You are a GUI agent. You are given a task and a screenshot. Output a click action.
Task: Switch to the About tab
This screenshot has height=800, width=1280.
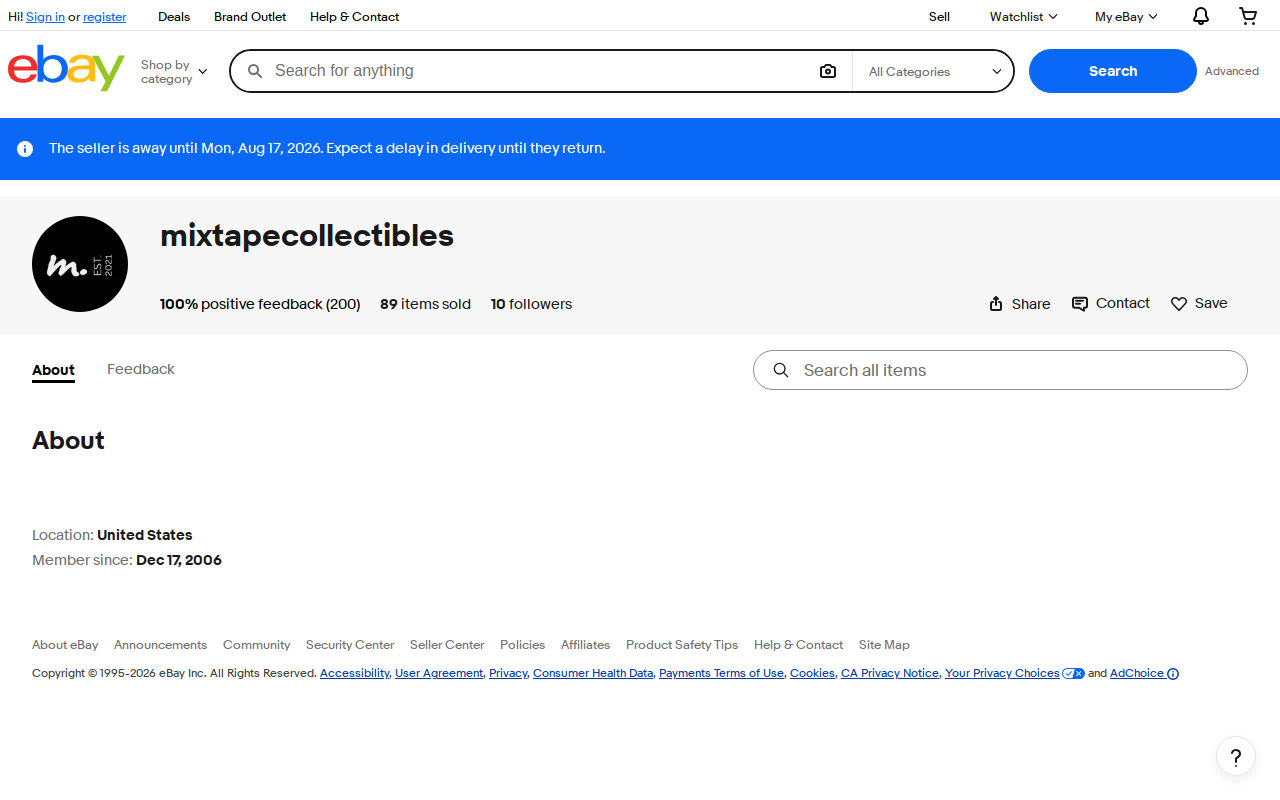(53, 370)
